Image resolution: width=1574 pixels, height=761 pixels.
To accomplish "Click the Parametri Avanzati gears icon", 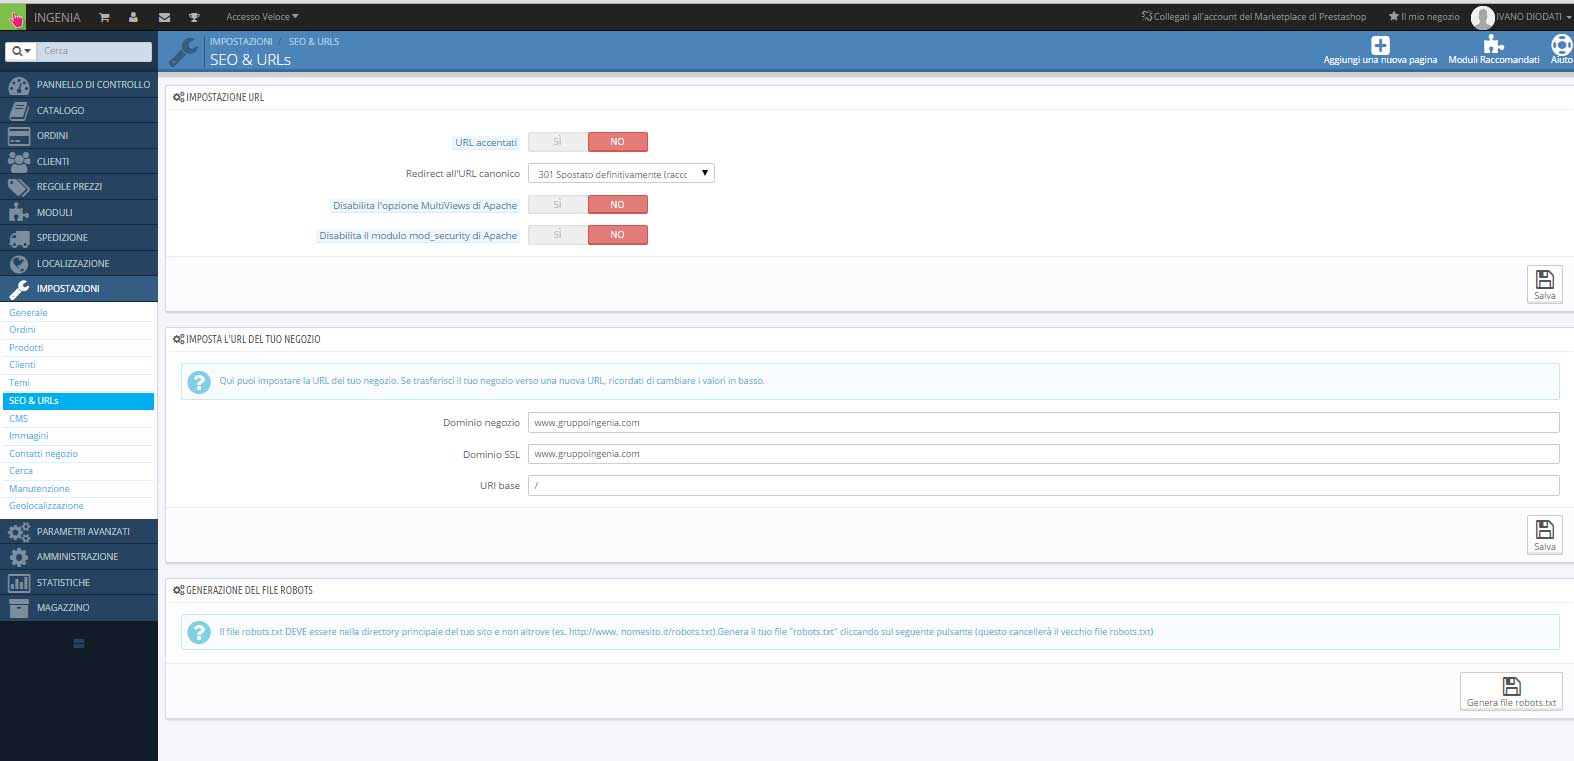I will (x=19, y=531).
